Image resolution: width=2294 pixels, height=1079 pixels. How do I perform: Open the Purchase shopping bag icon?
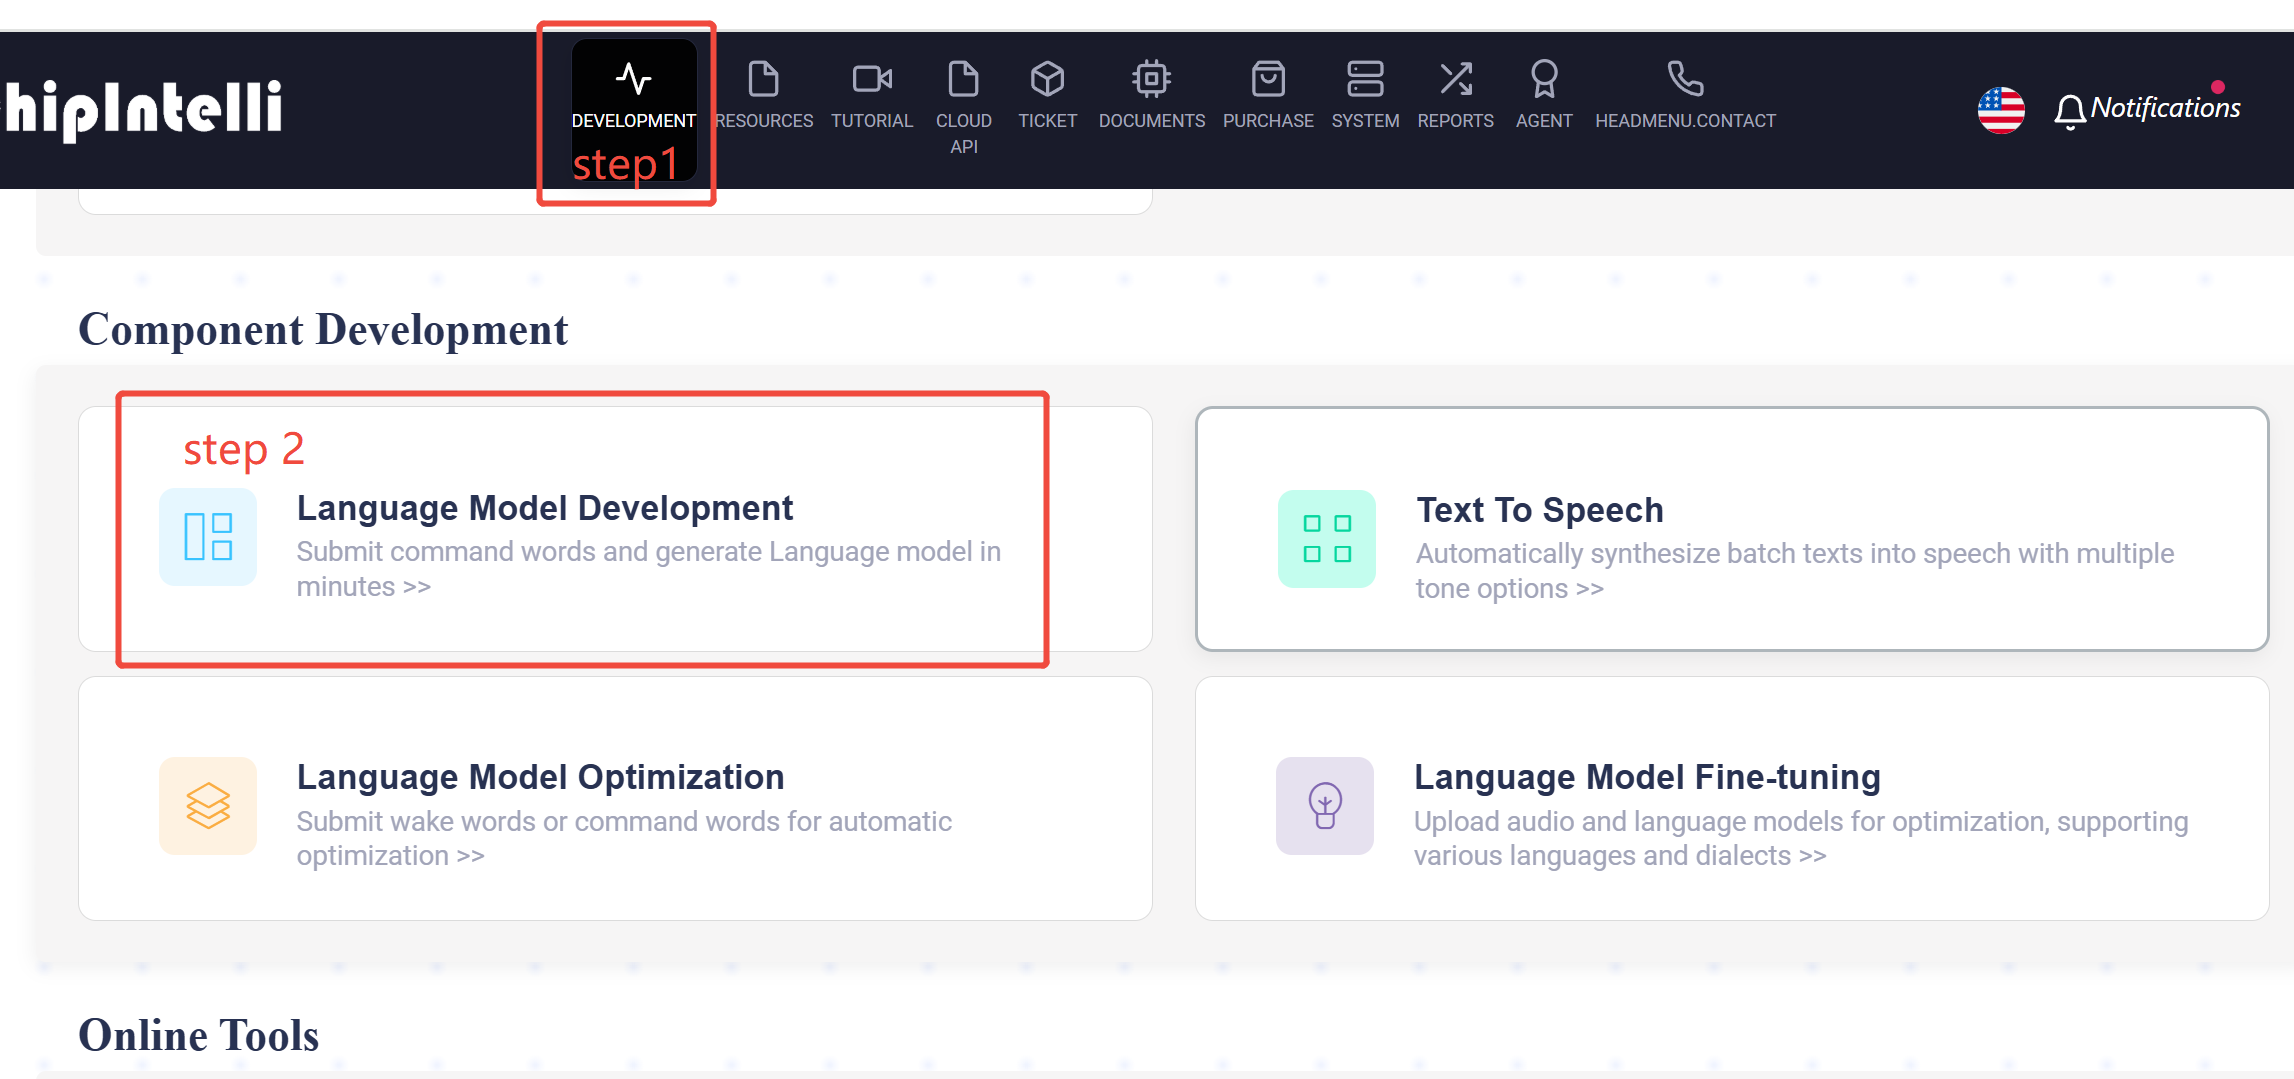(1268, 79)
